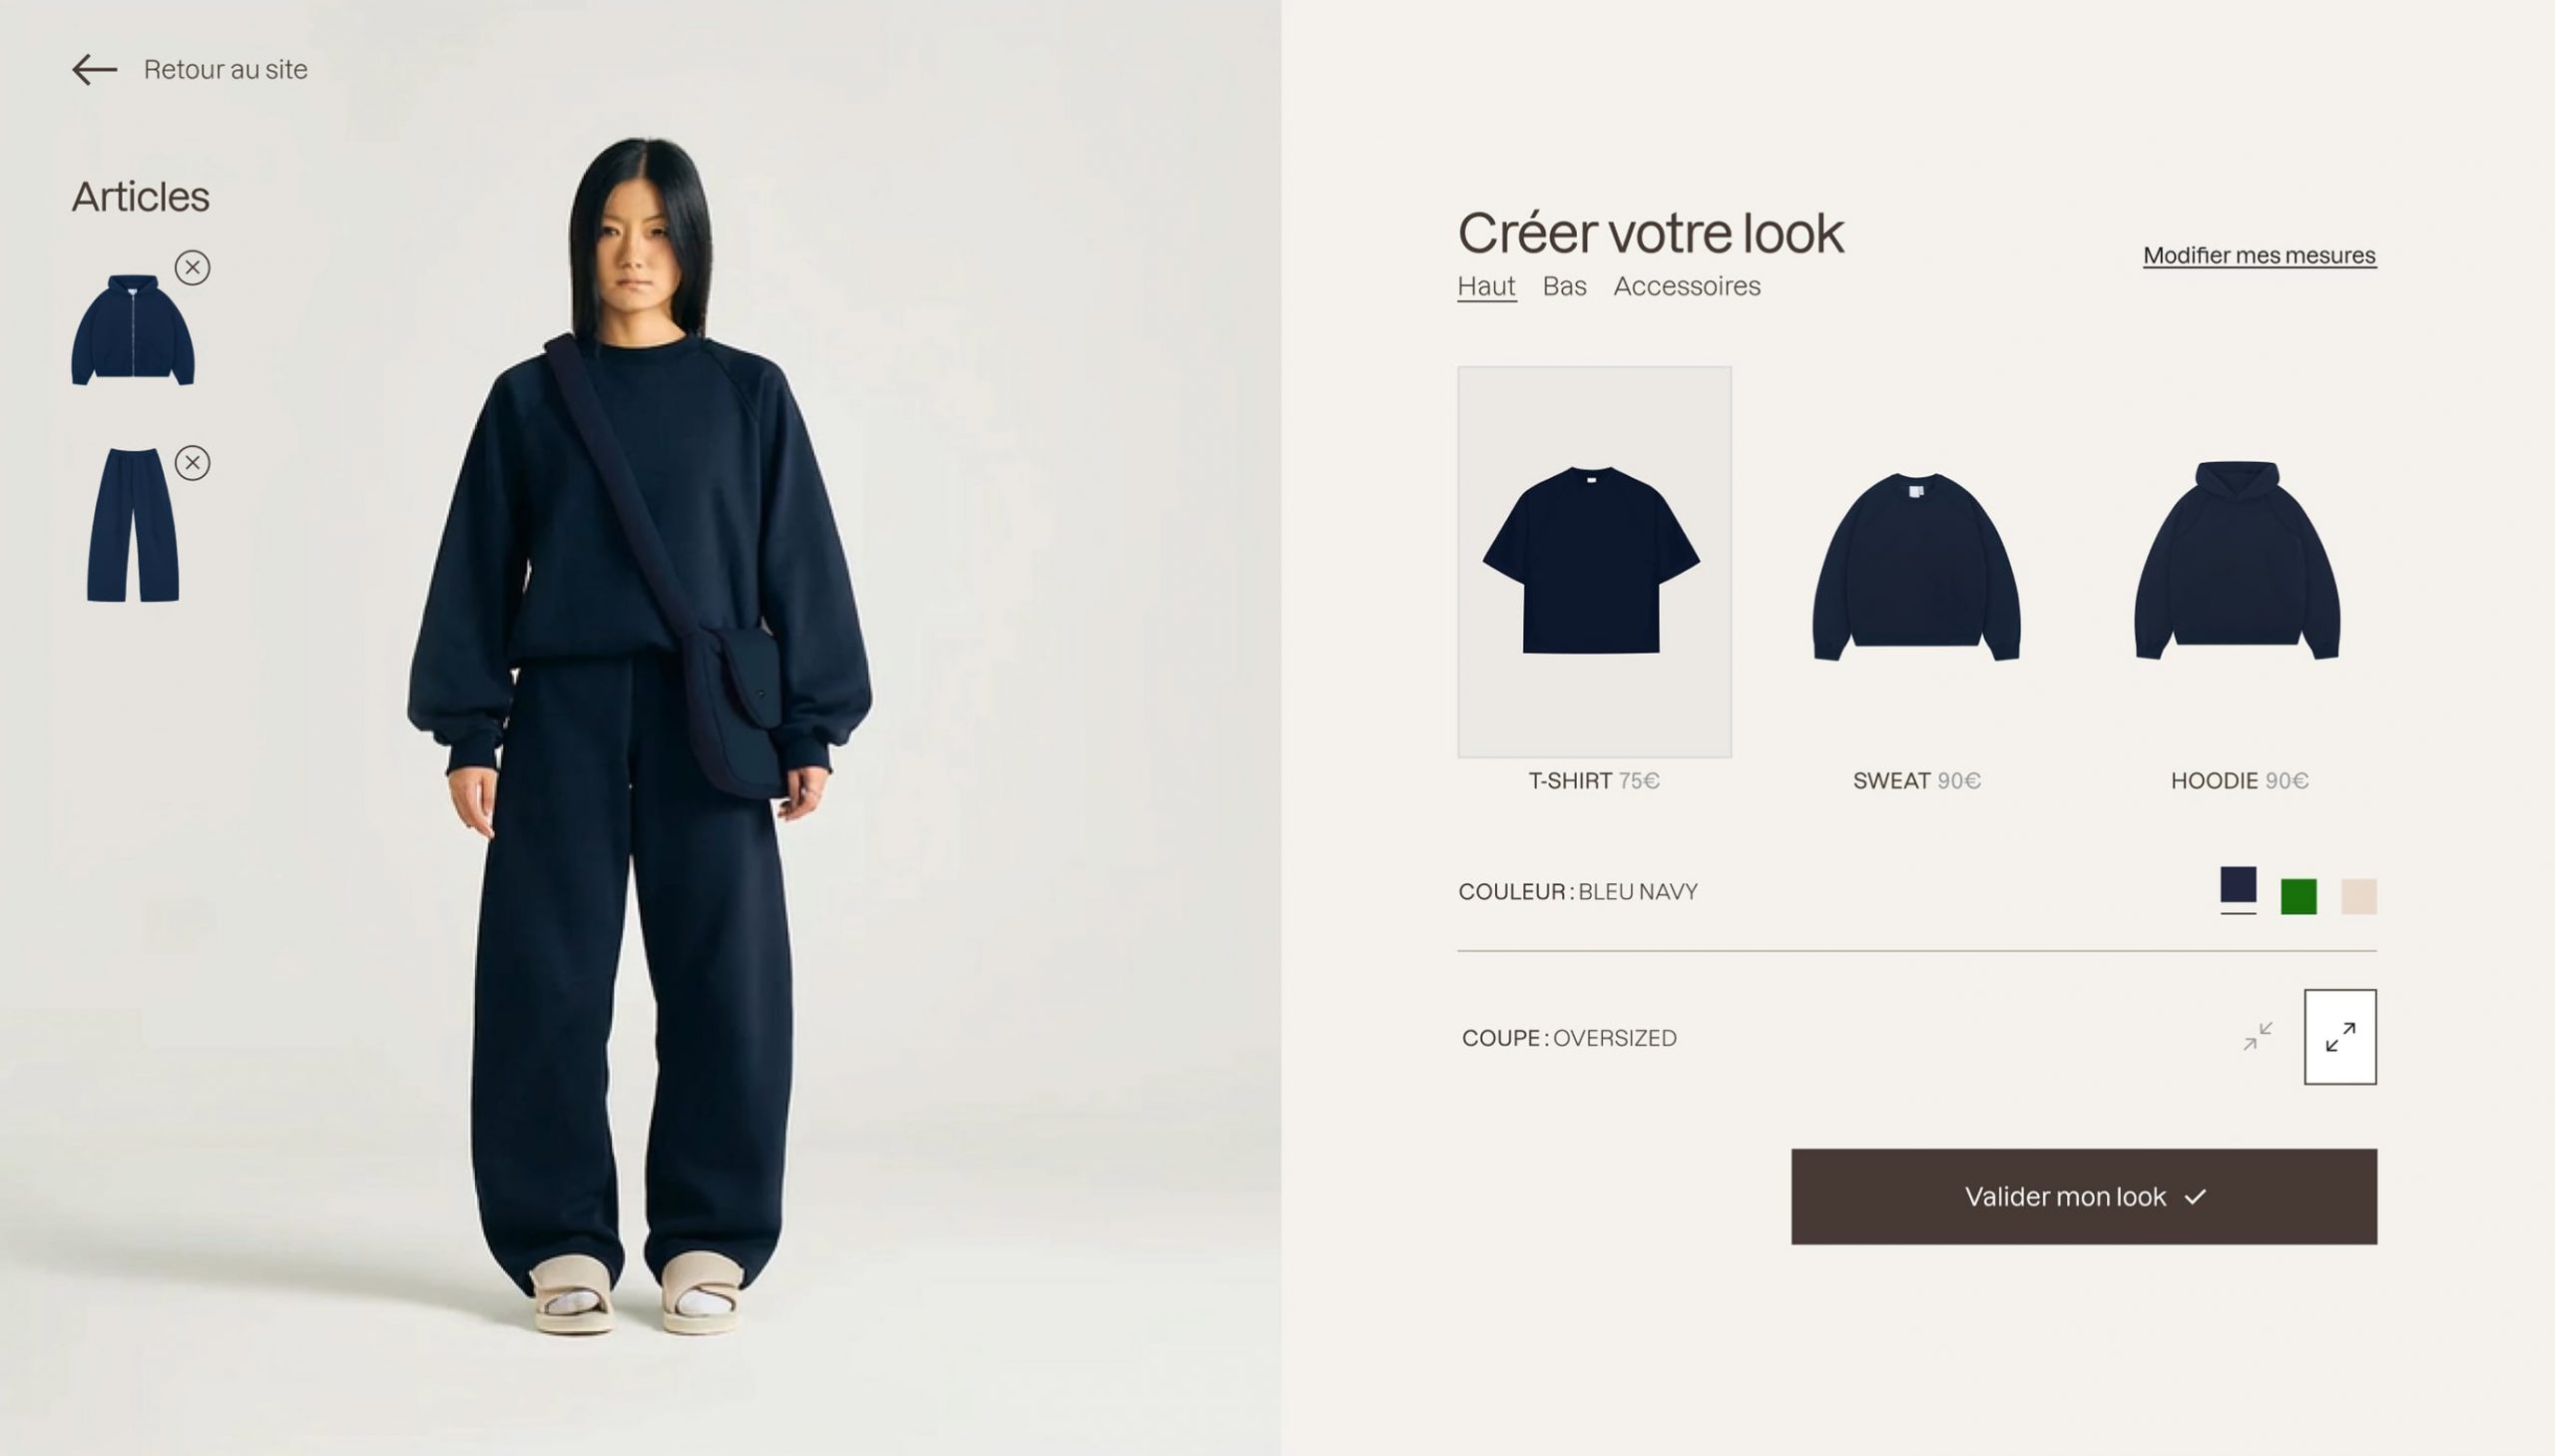Switch to the Bas tab
2555x1456 pixels.
click(x=1564, y=286)
